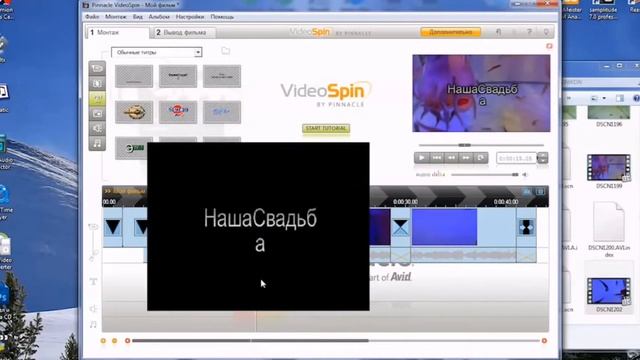Click the timeline view icon at ruler right
The image size is (640, 360).
click(527, 191)
